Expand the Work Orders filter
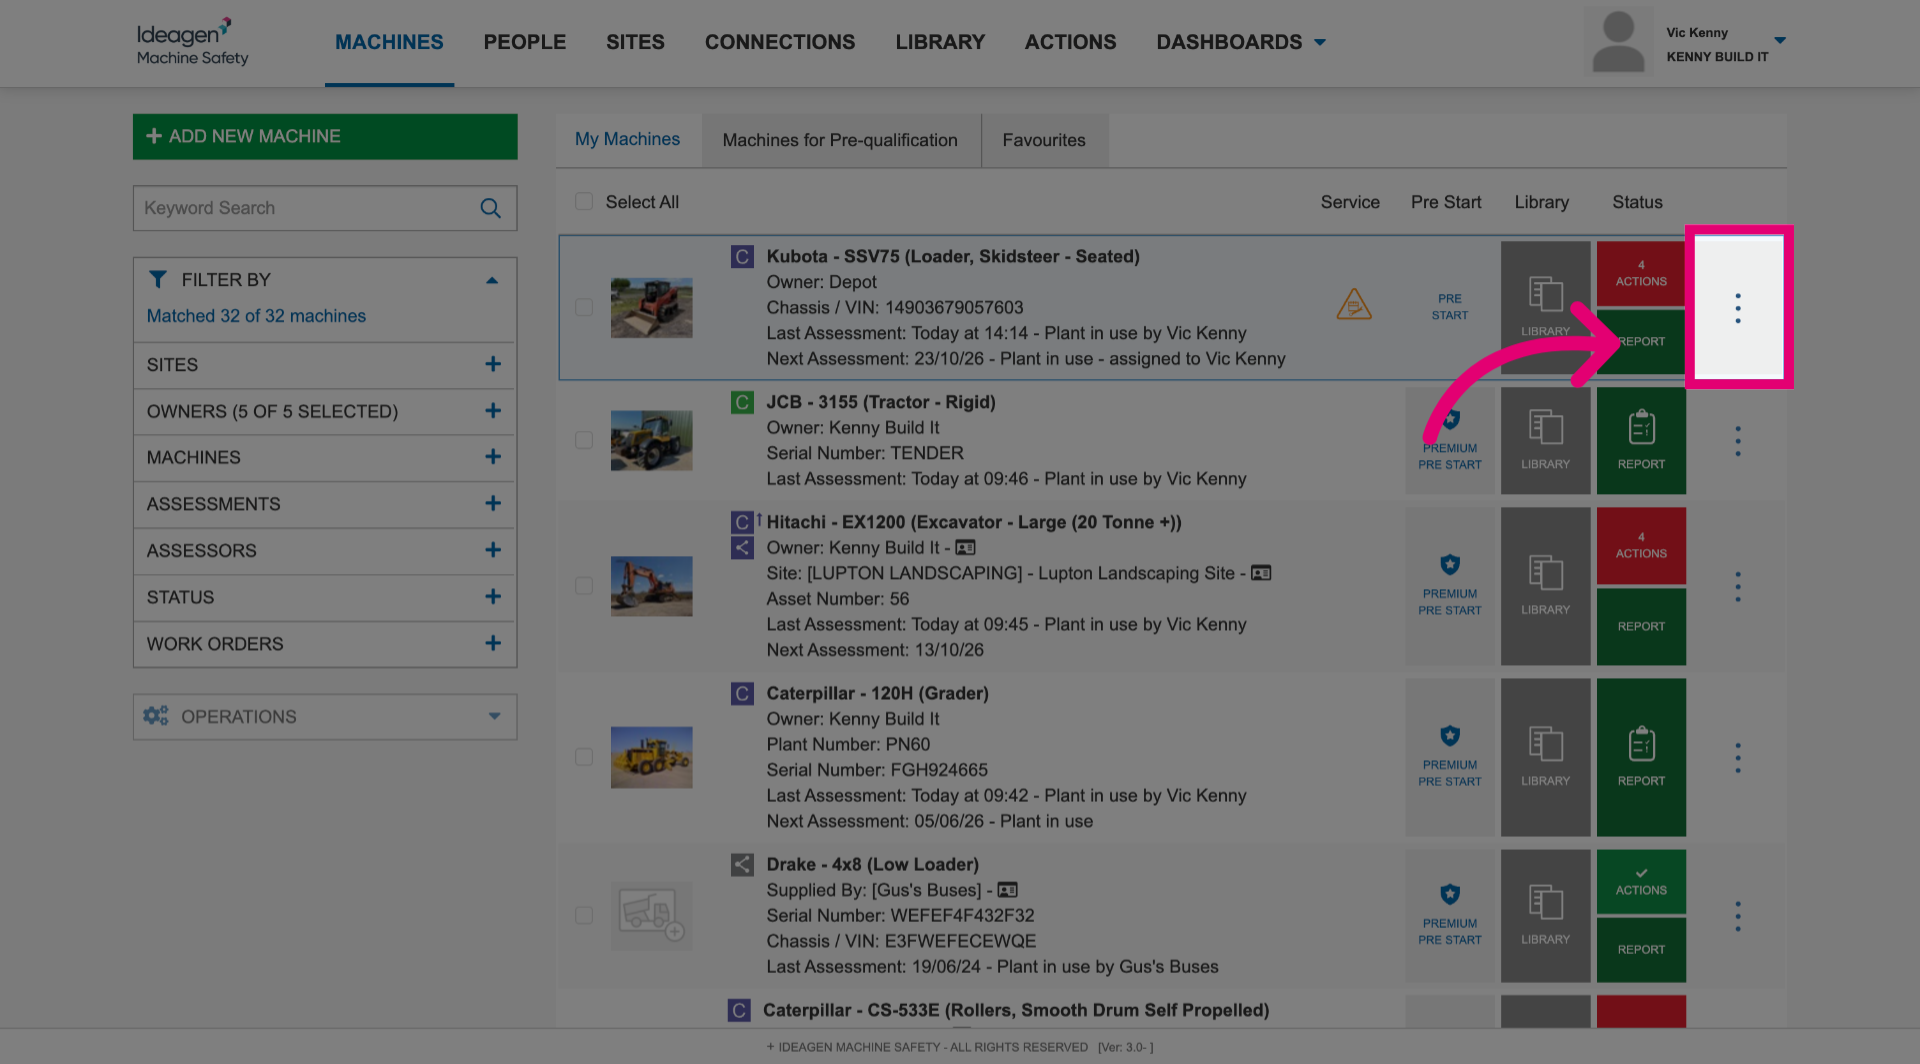 pos(493,644)
